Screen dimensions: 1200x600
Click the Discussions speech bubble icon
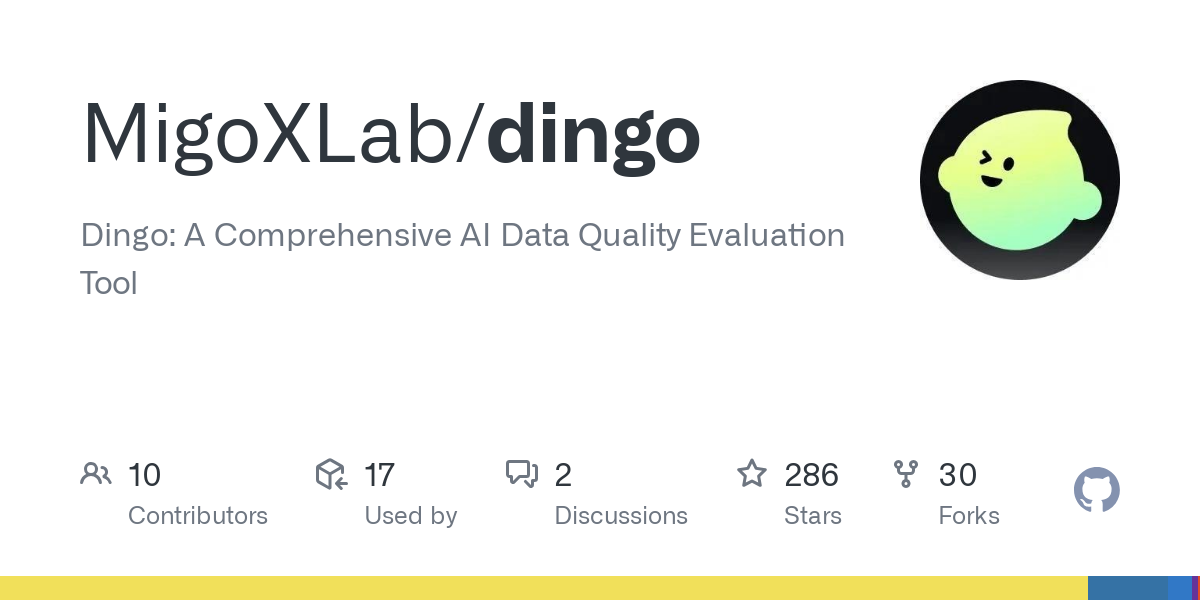522,474
